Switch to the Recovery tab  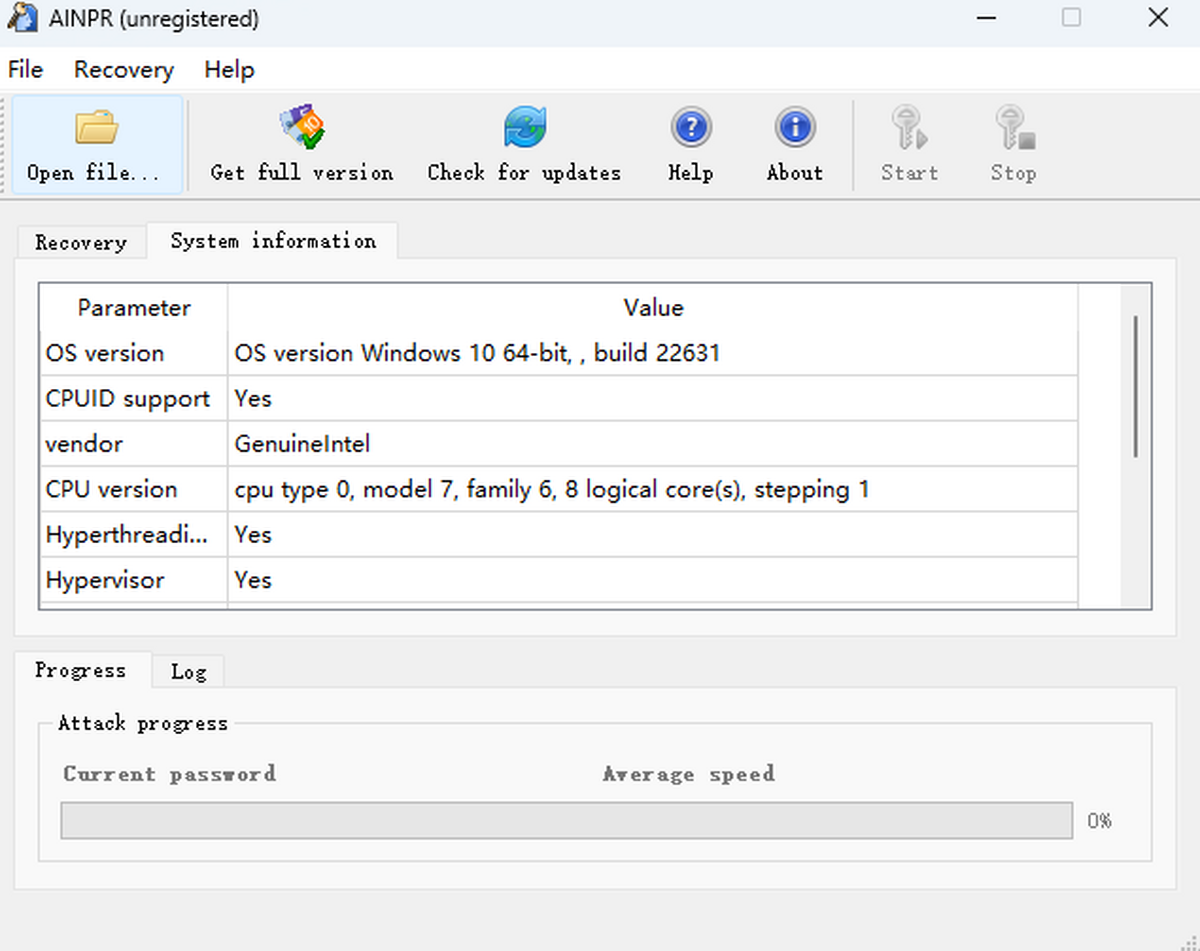[81, 242]
